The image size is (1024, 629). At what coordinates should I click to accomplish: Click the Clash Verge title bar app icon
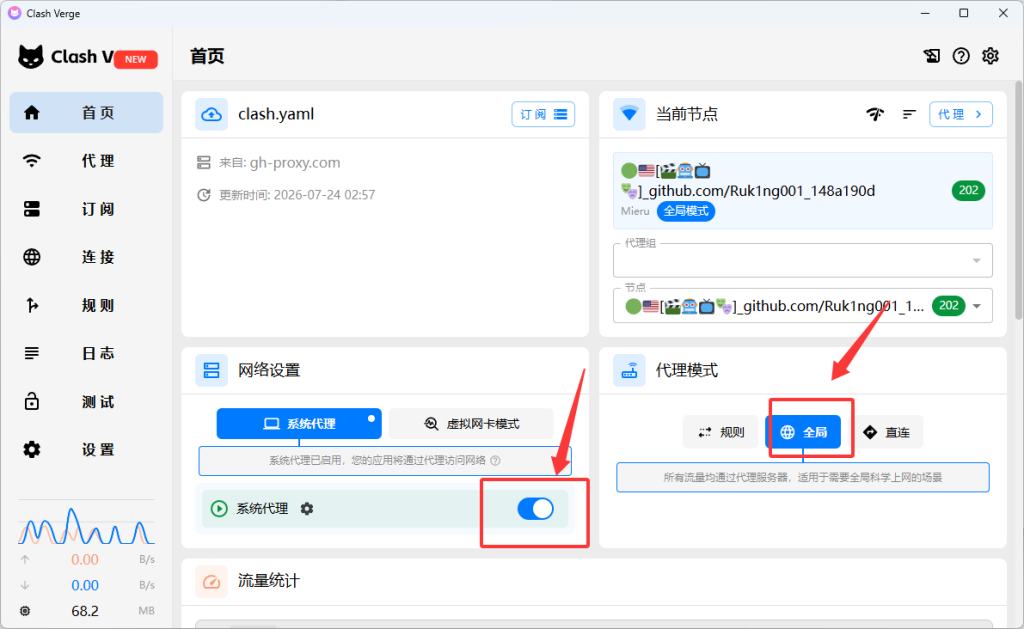tap(14, 13)
